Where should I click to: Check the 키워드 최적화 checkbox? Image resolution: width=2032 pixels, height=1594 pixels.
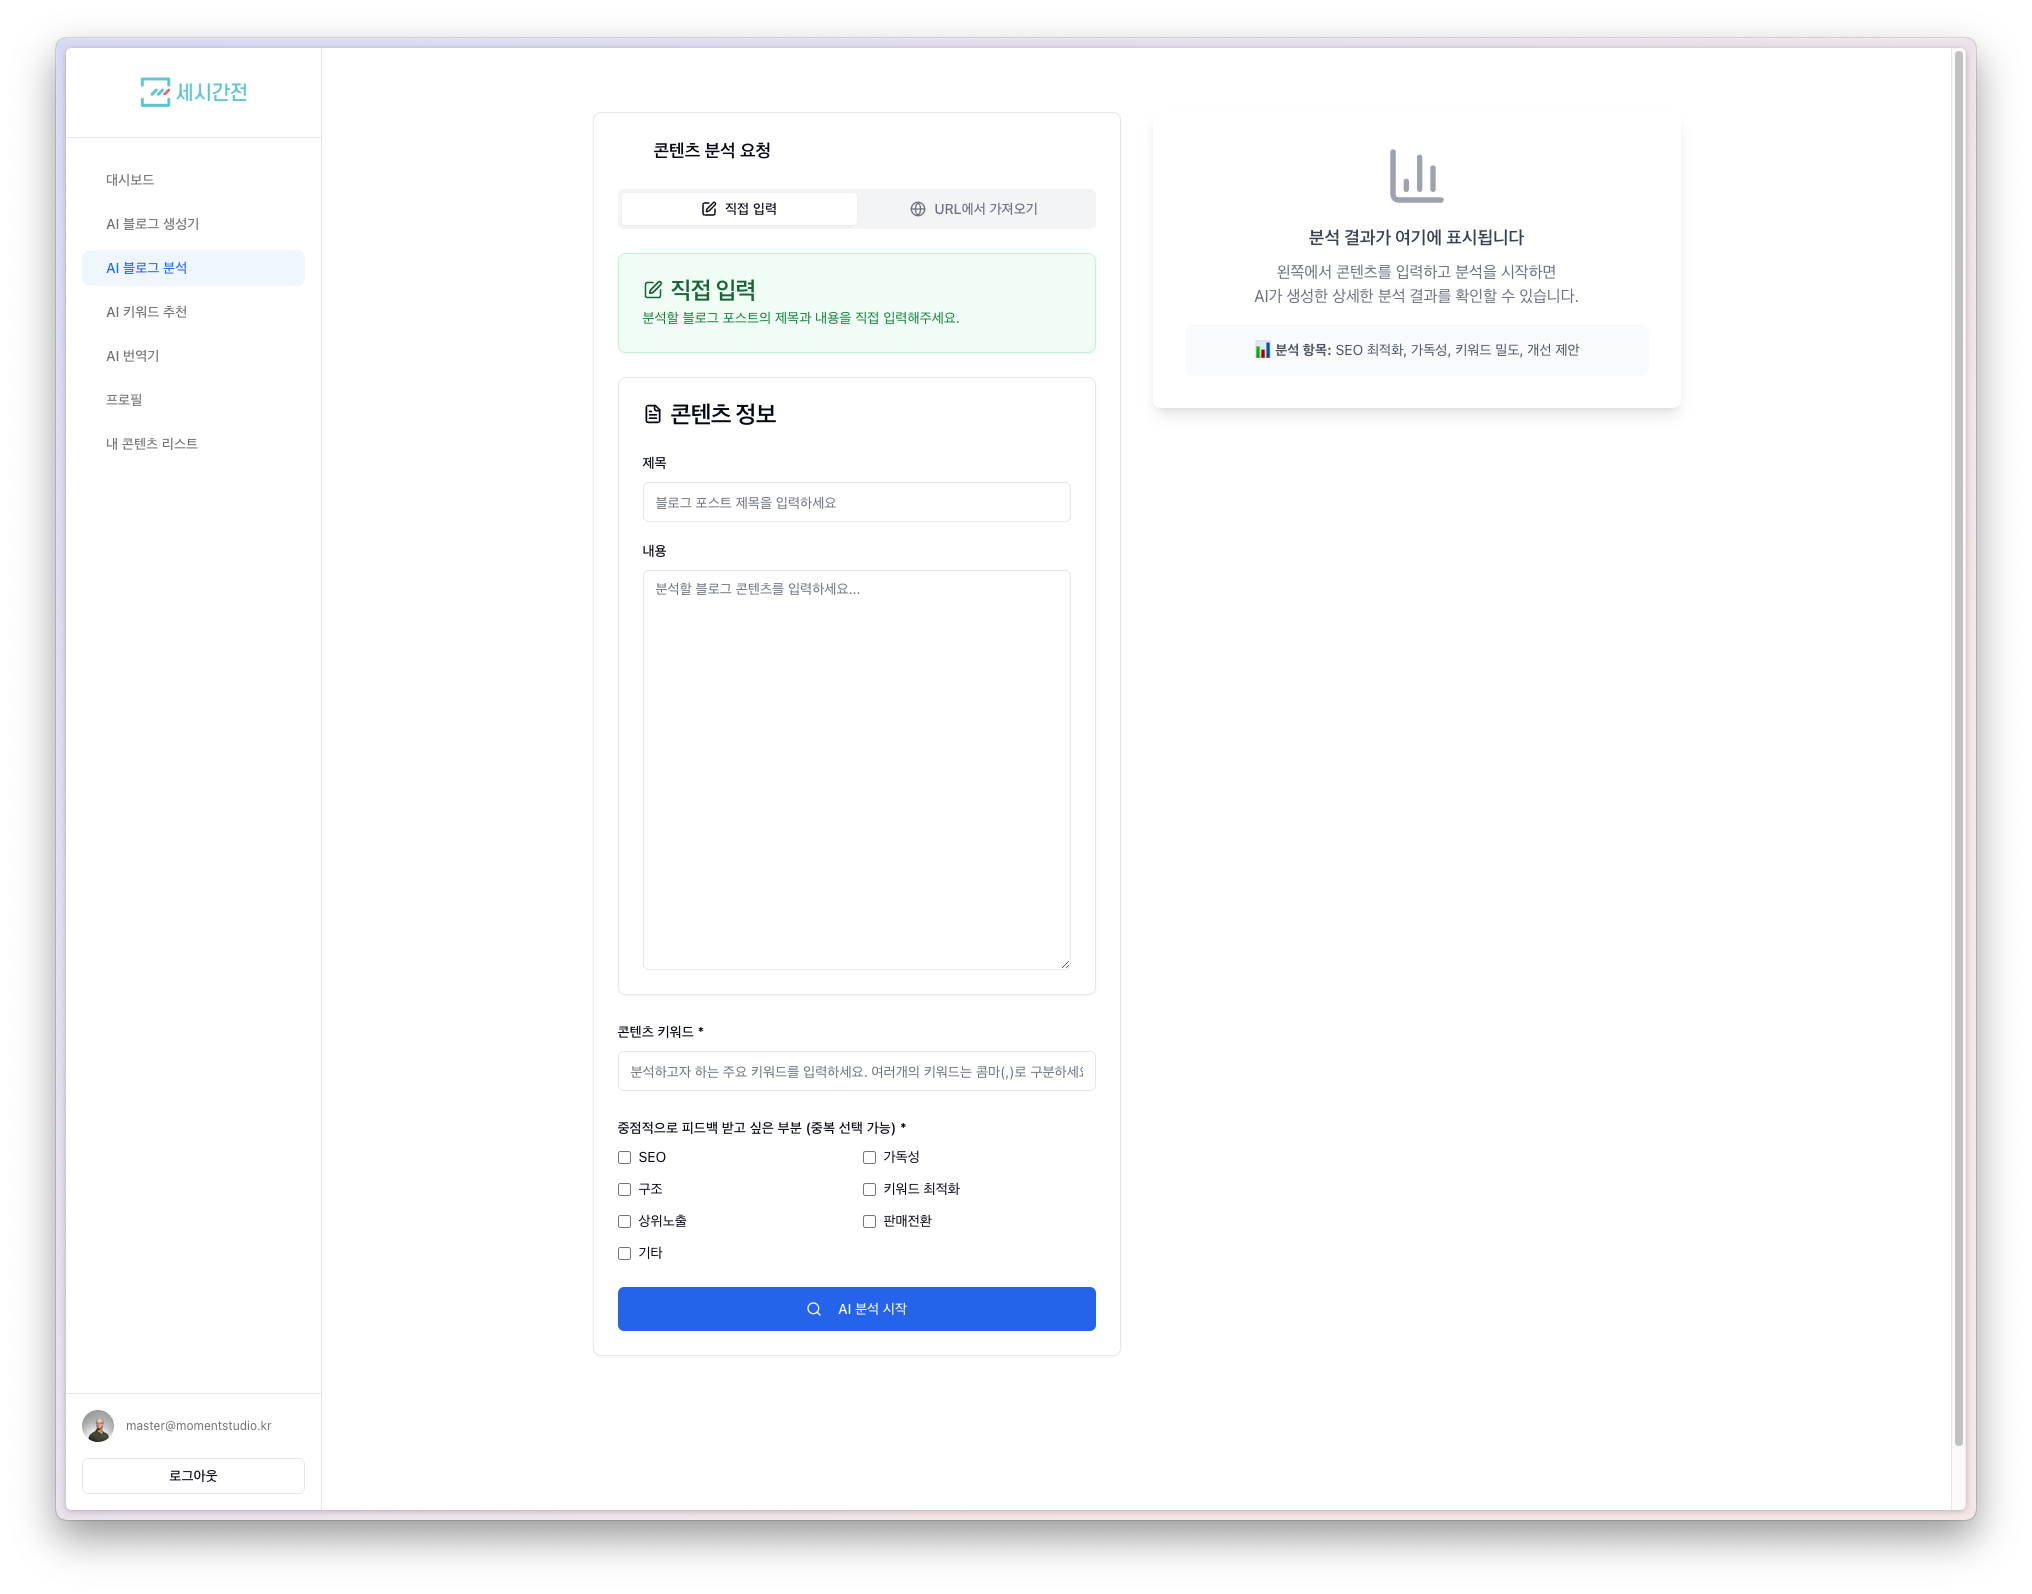[x=869, y=1189]
